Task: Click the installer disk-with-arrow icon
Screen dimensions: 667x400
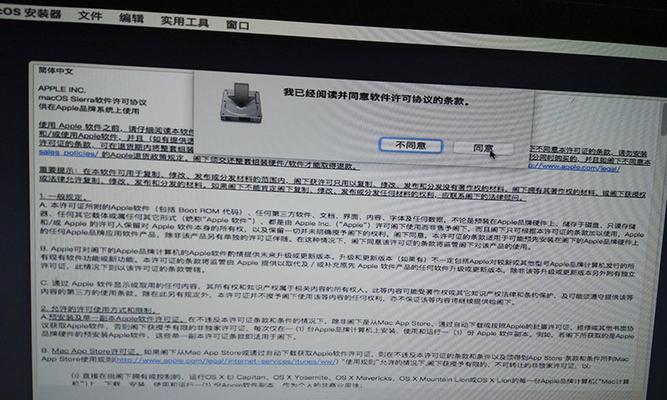Action: tap(241, 102)
